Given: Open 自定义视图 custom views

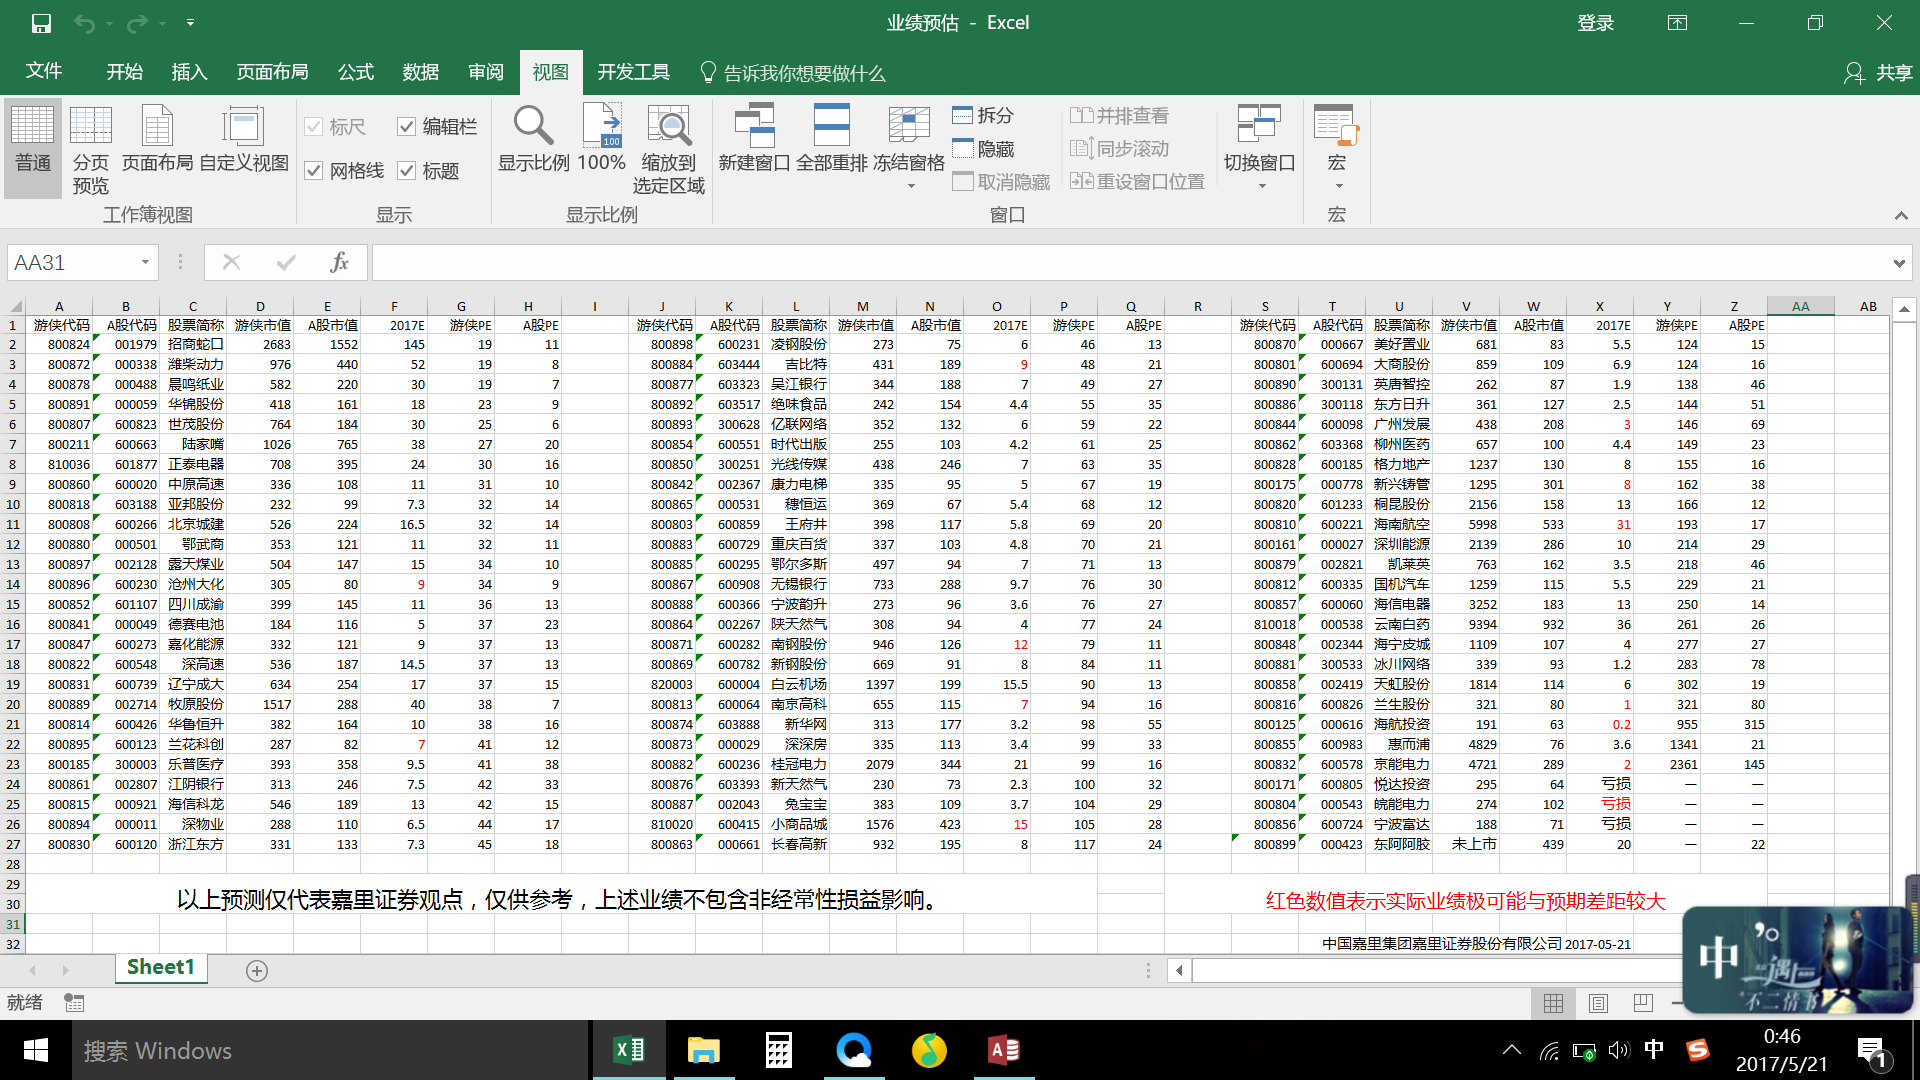Looking at the screenshot, I should click(x=243, y=140).
